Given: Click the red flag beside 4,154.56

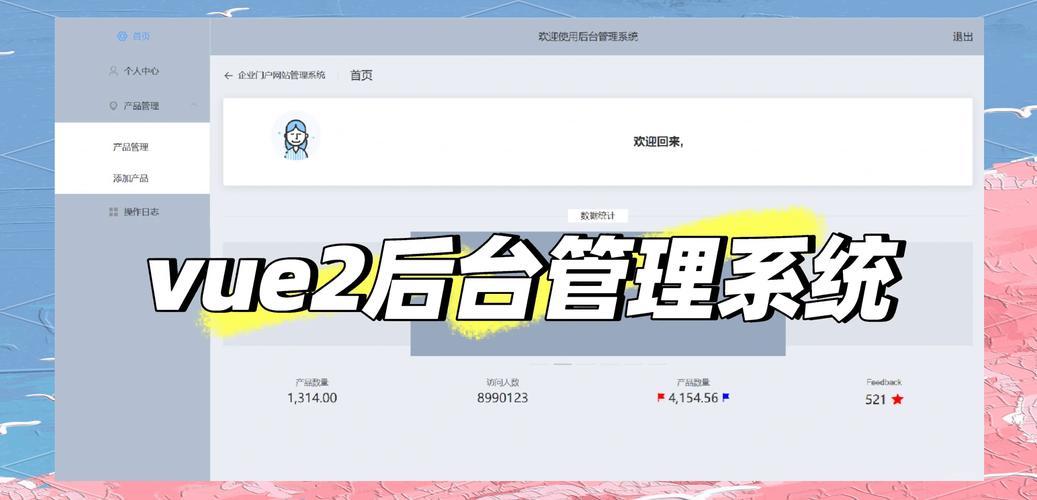Looking at the screenshot, I should tap(661, 397).
